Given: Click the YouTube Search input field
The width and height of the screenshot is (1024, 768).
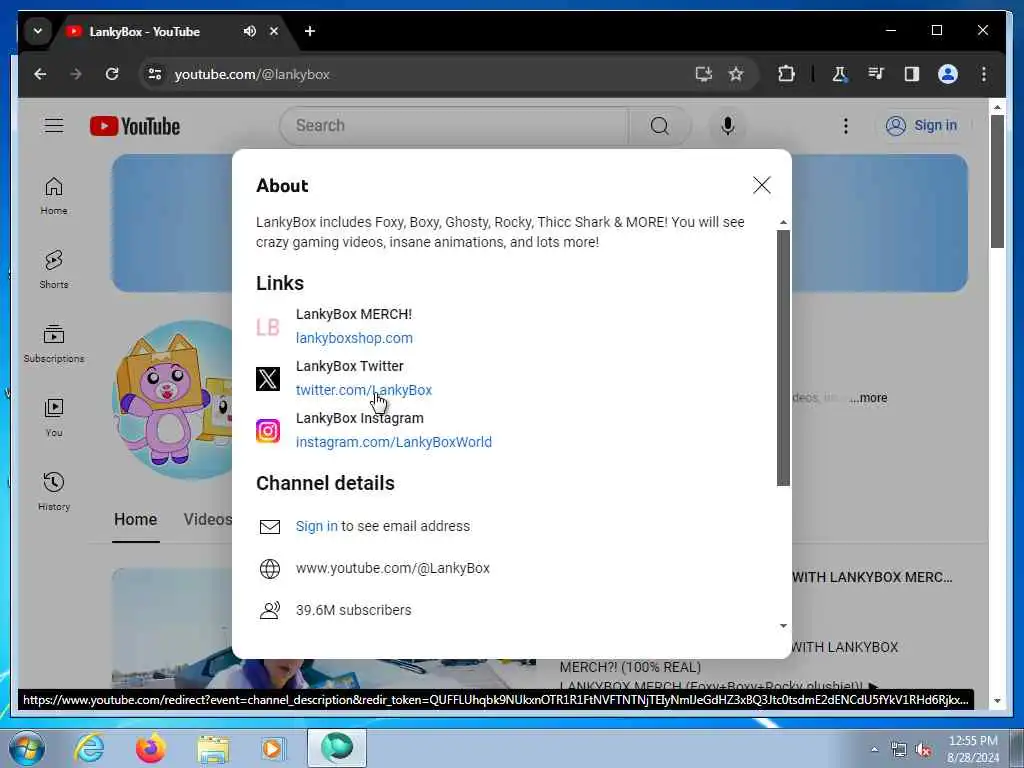Looking at the screenshot, I should (x=454, y=125).
